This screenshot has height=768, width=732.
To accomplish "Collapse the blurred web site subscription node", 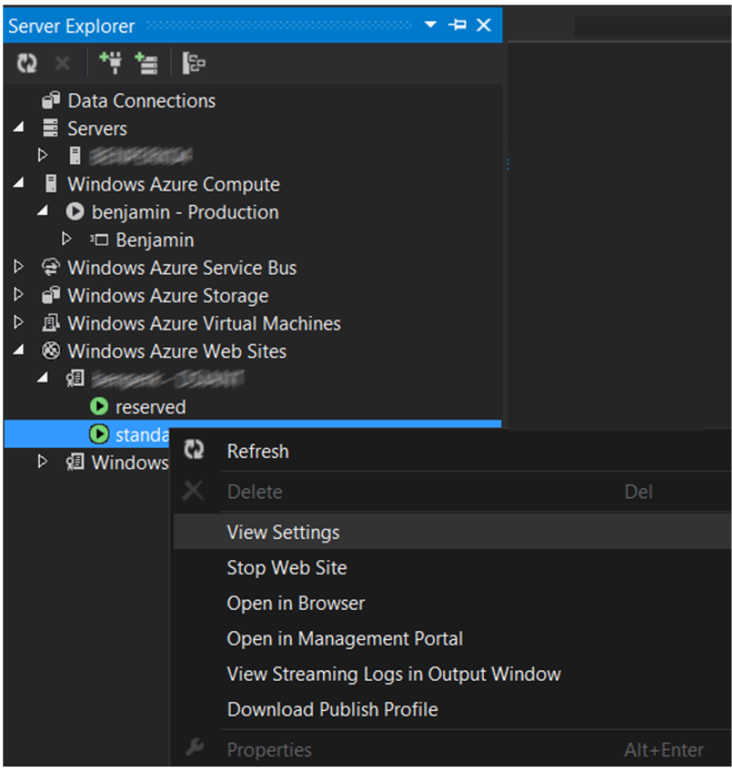I will click(43, 378).
